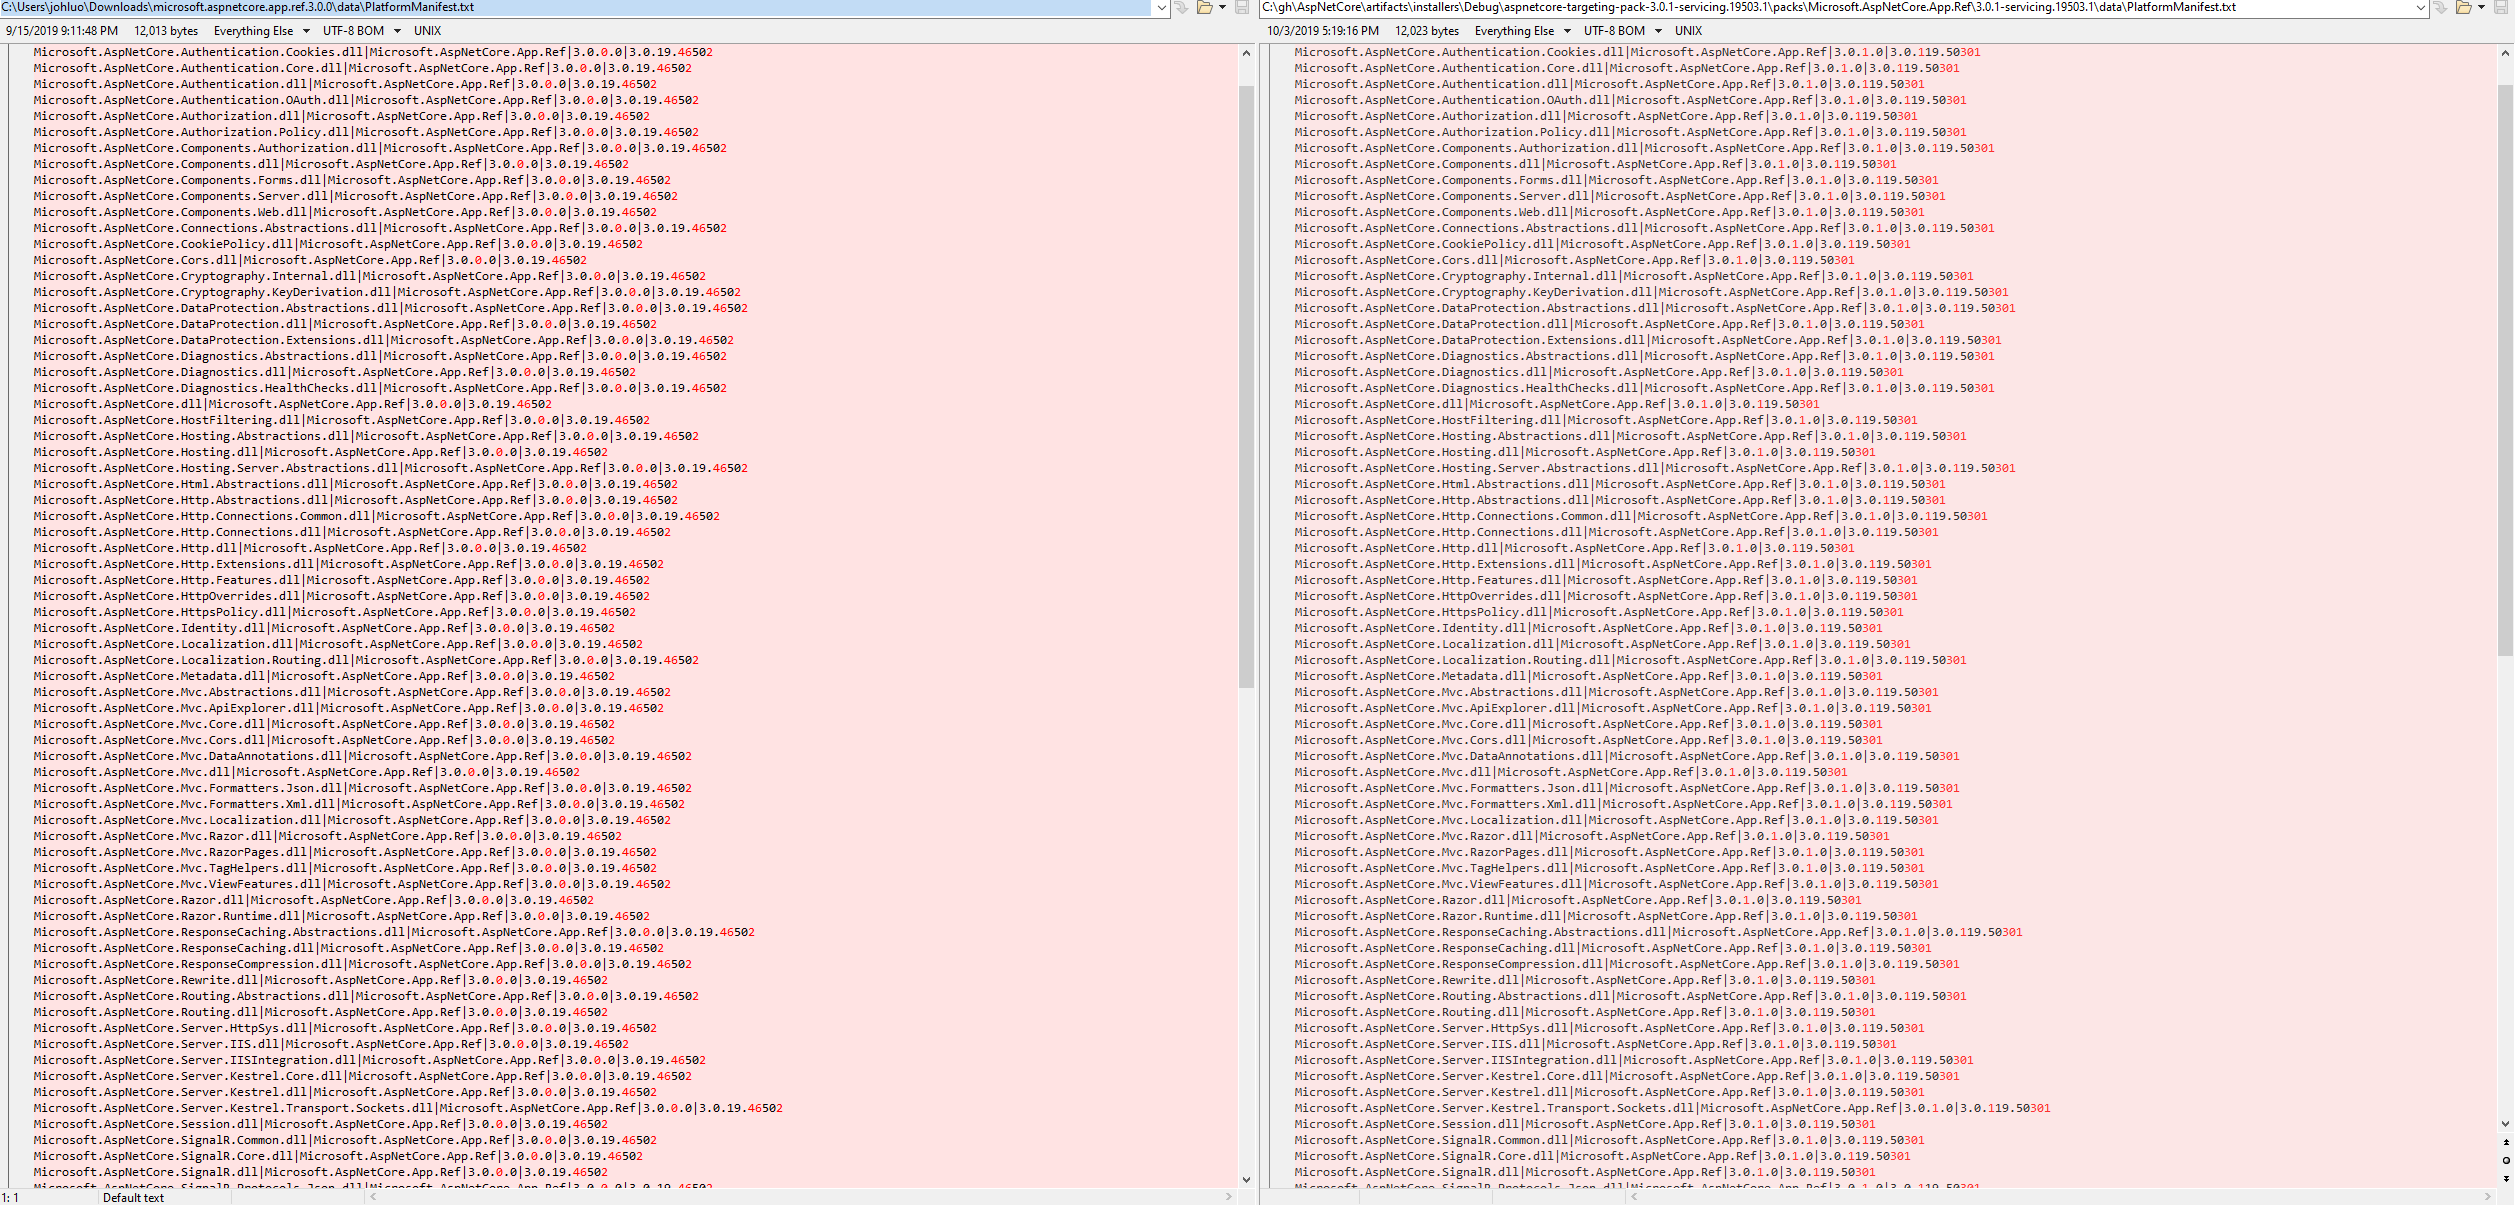2515x1205 pixels.
Task: Open the right folder icon's dropdown arrow
Action: pos(2481,7)
